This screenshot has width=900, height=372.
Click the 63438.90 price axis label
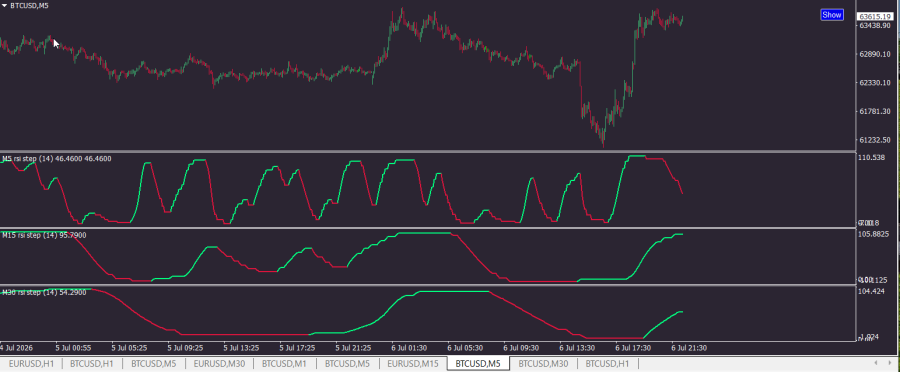(x=876, y=26)
